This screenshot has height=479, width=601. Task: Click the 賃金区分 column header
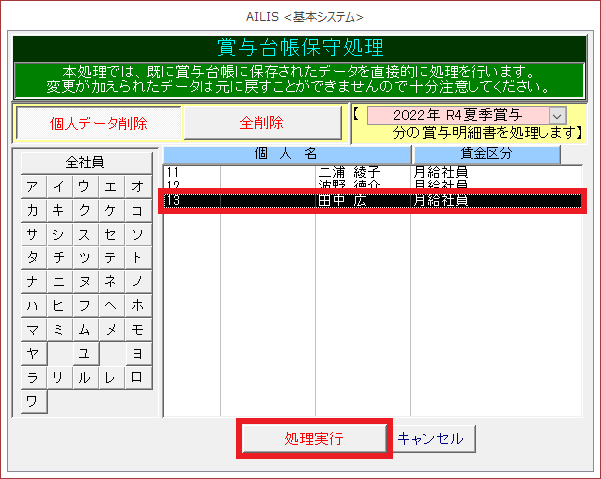(485, 154)
